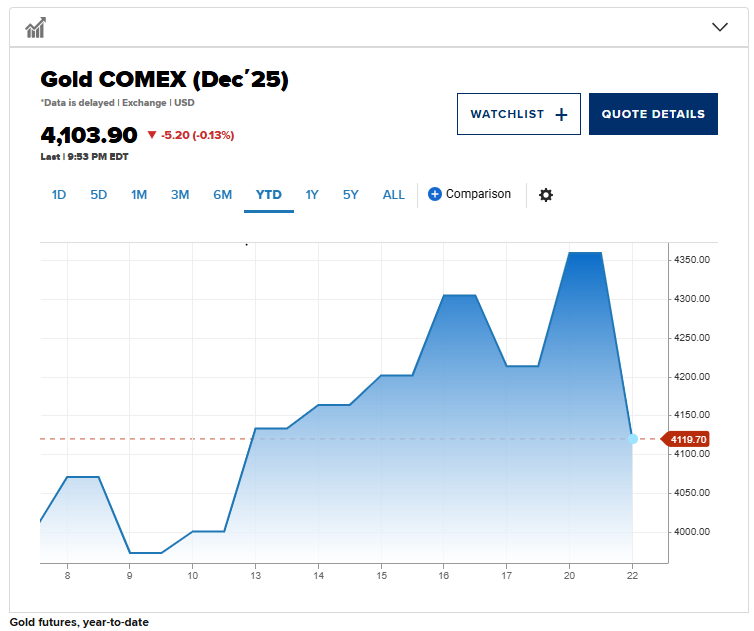754x631 pixels.
Task: Click the blue plus Comparison icon
Action: click(x=435, y=194)
